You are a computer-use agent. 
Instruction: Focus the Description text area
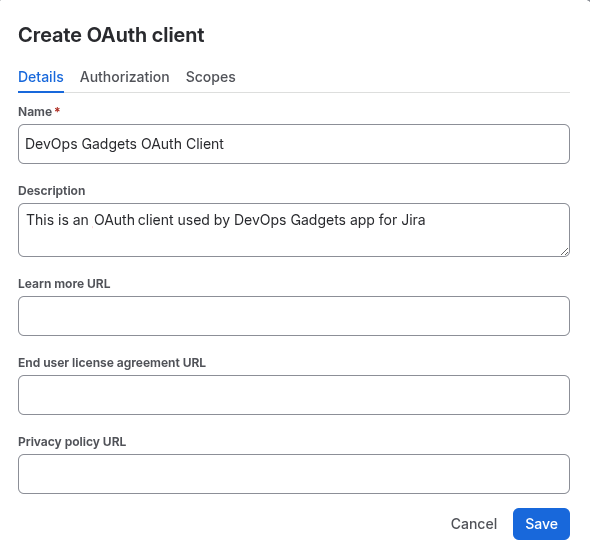(x=294, y=230)
